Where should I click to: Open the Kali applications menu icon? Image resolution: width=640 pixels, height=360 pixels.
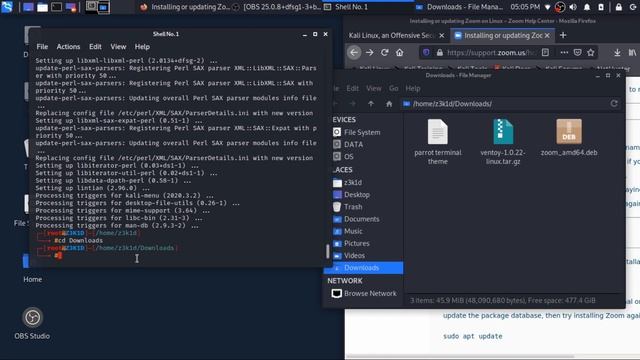tap(7, 7)
